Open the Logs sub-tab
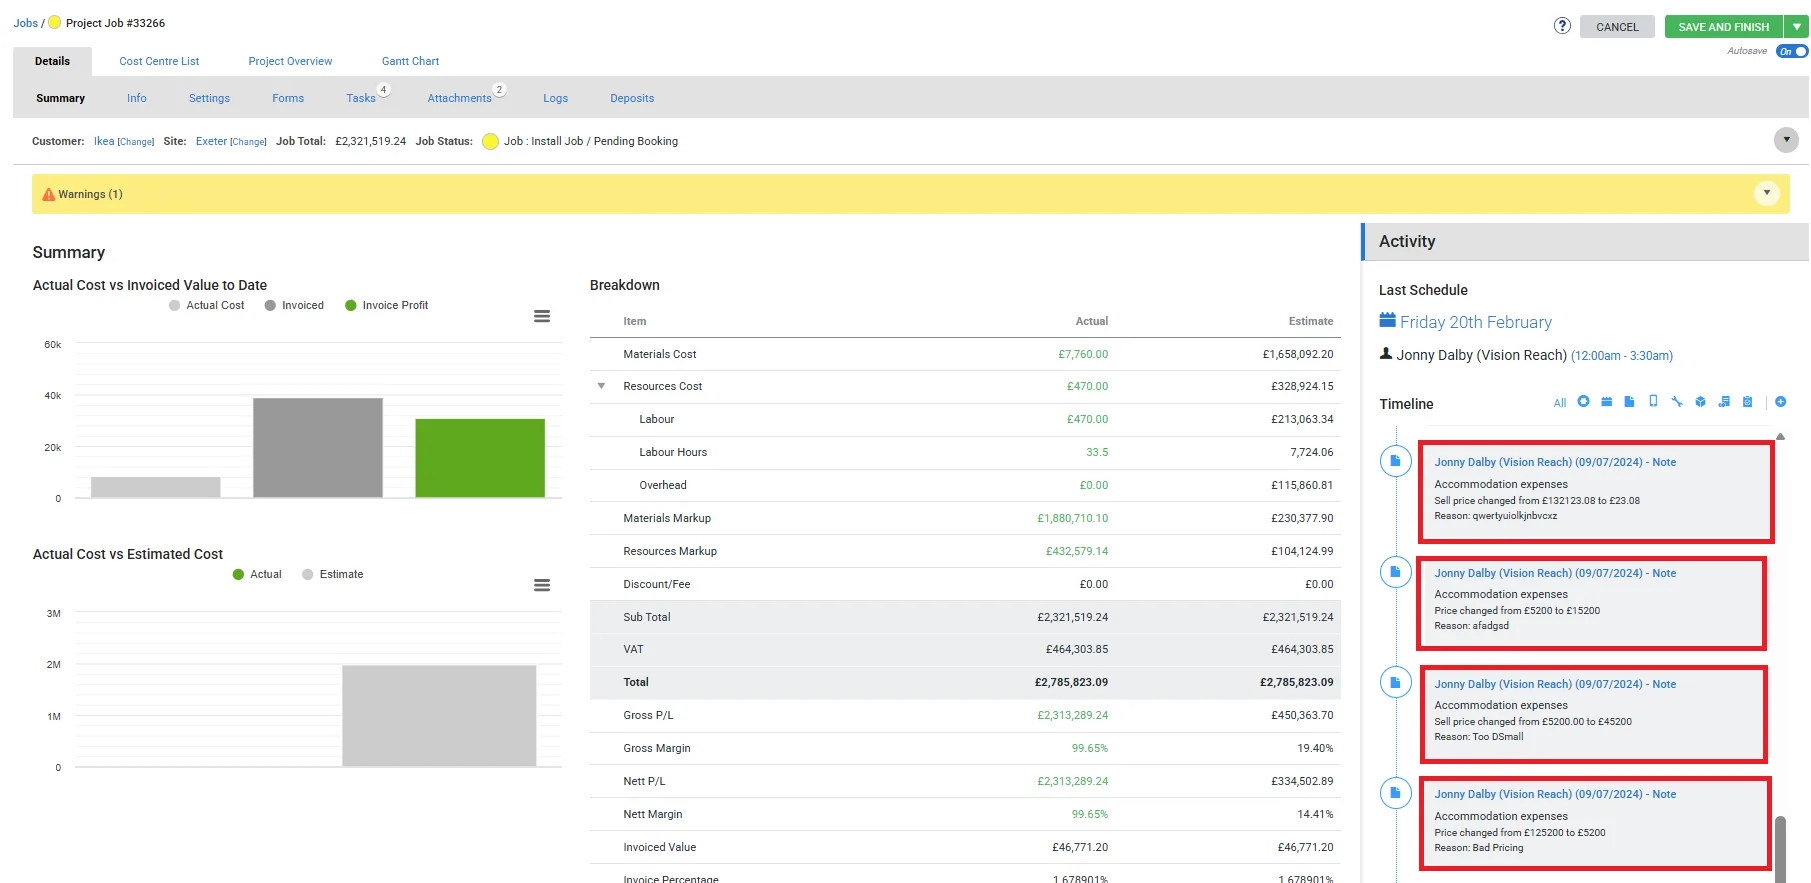This screenshot has height=883, width=1811. click(x=555, y=98)
